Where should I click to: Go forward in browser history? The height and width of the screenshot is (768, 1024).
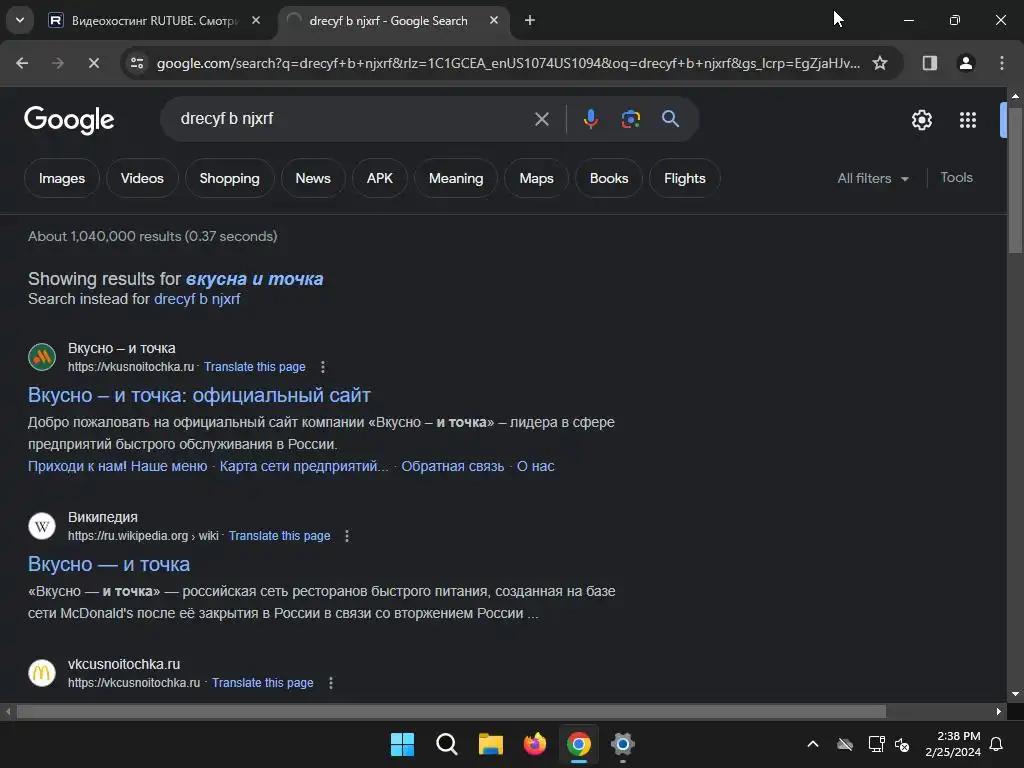[x=58, y=63]
